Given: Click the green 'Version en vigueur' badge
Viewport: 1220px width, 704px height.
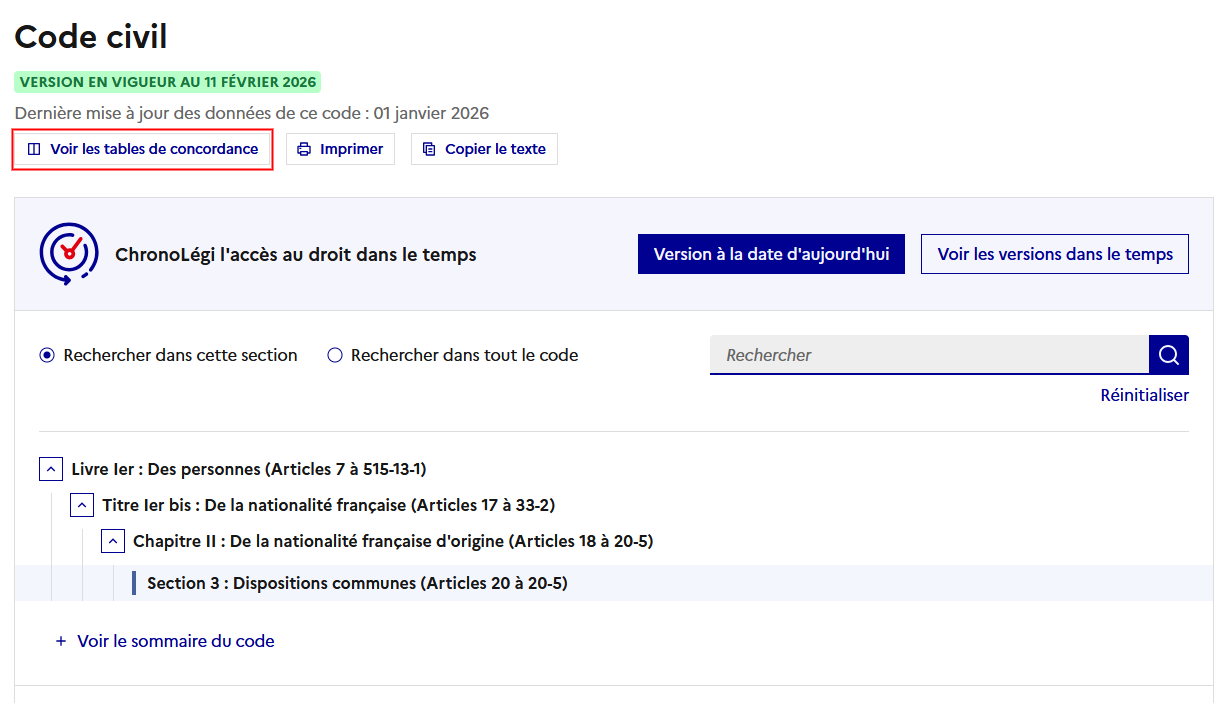Looking at the screenshot, I should click(168, 82).
